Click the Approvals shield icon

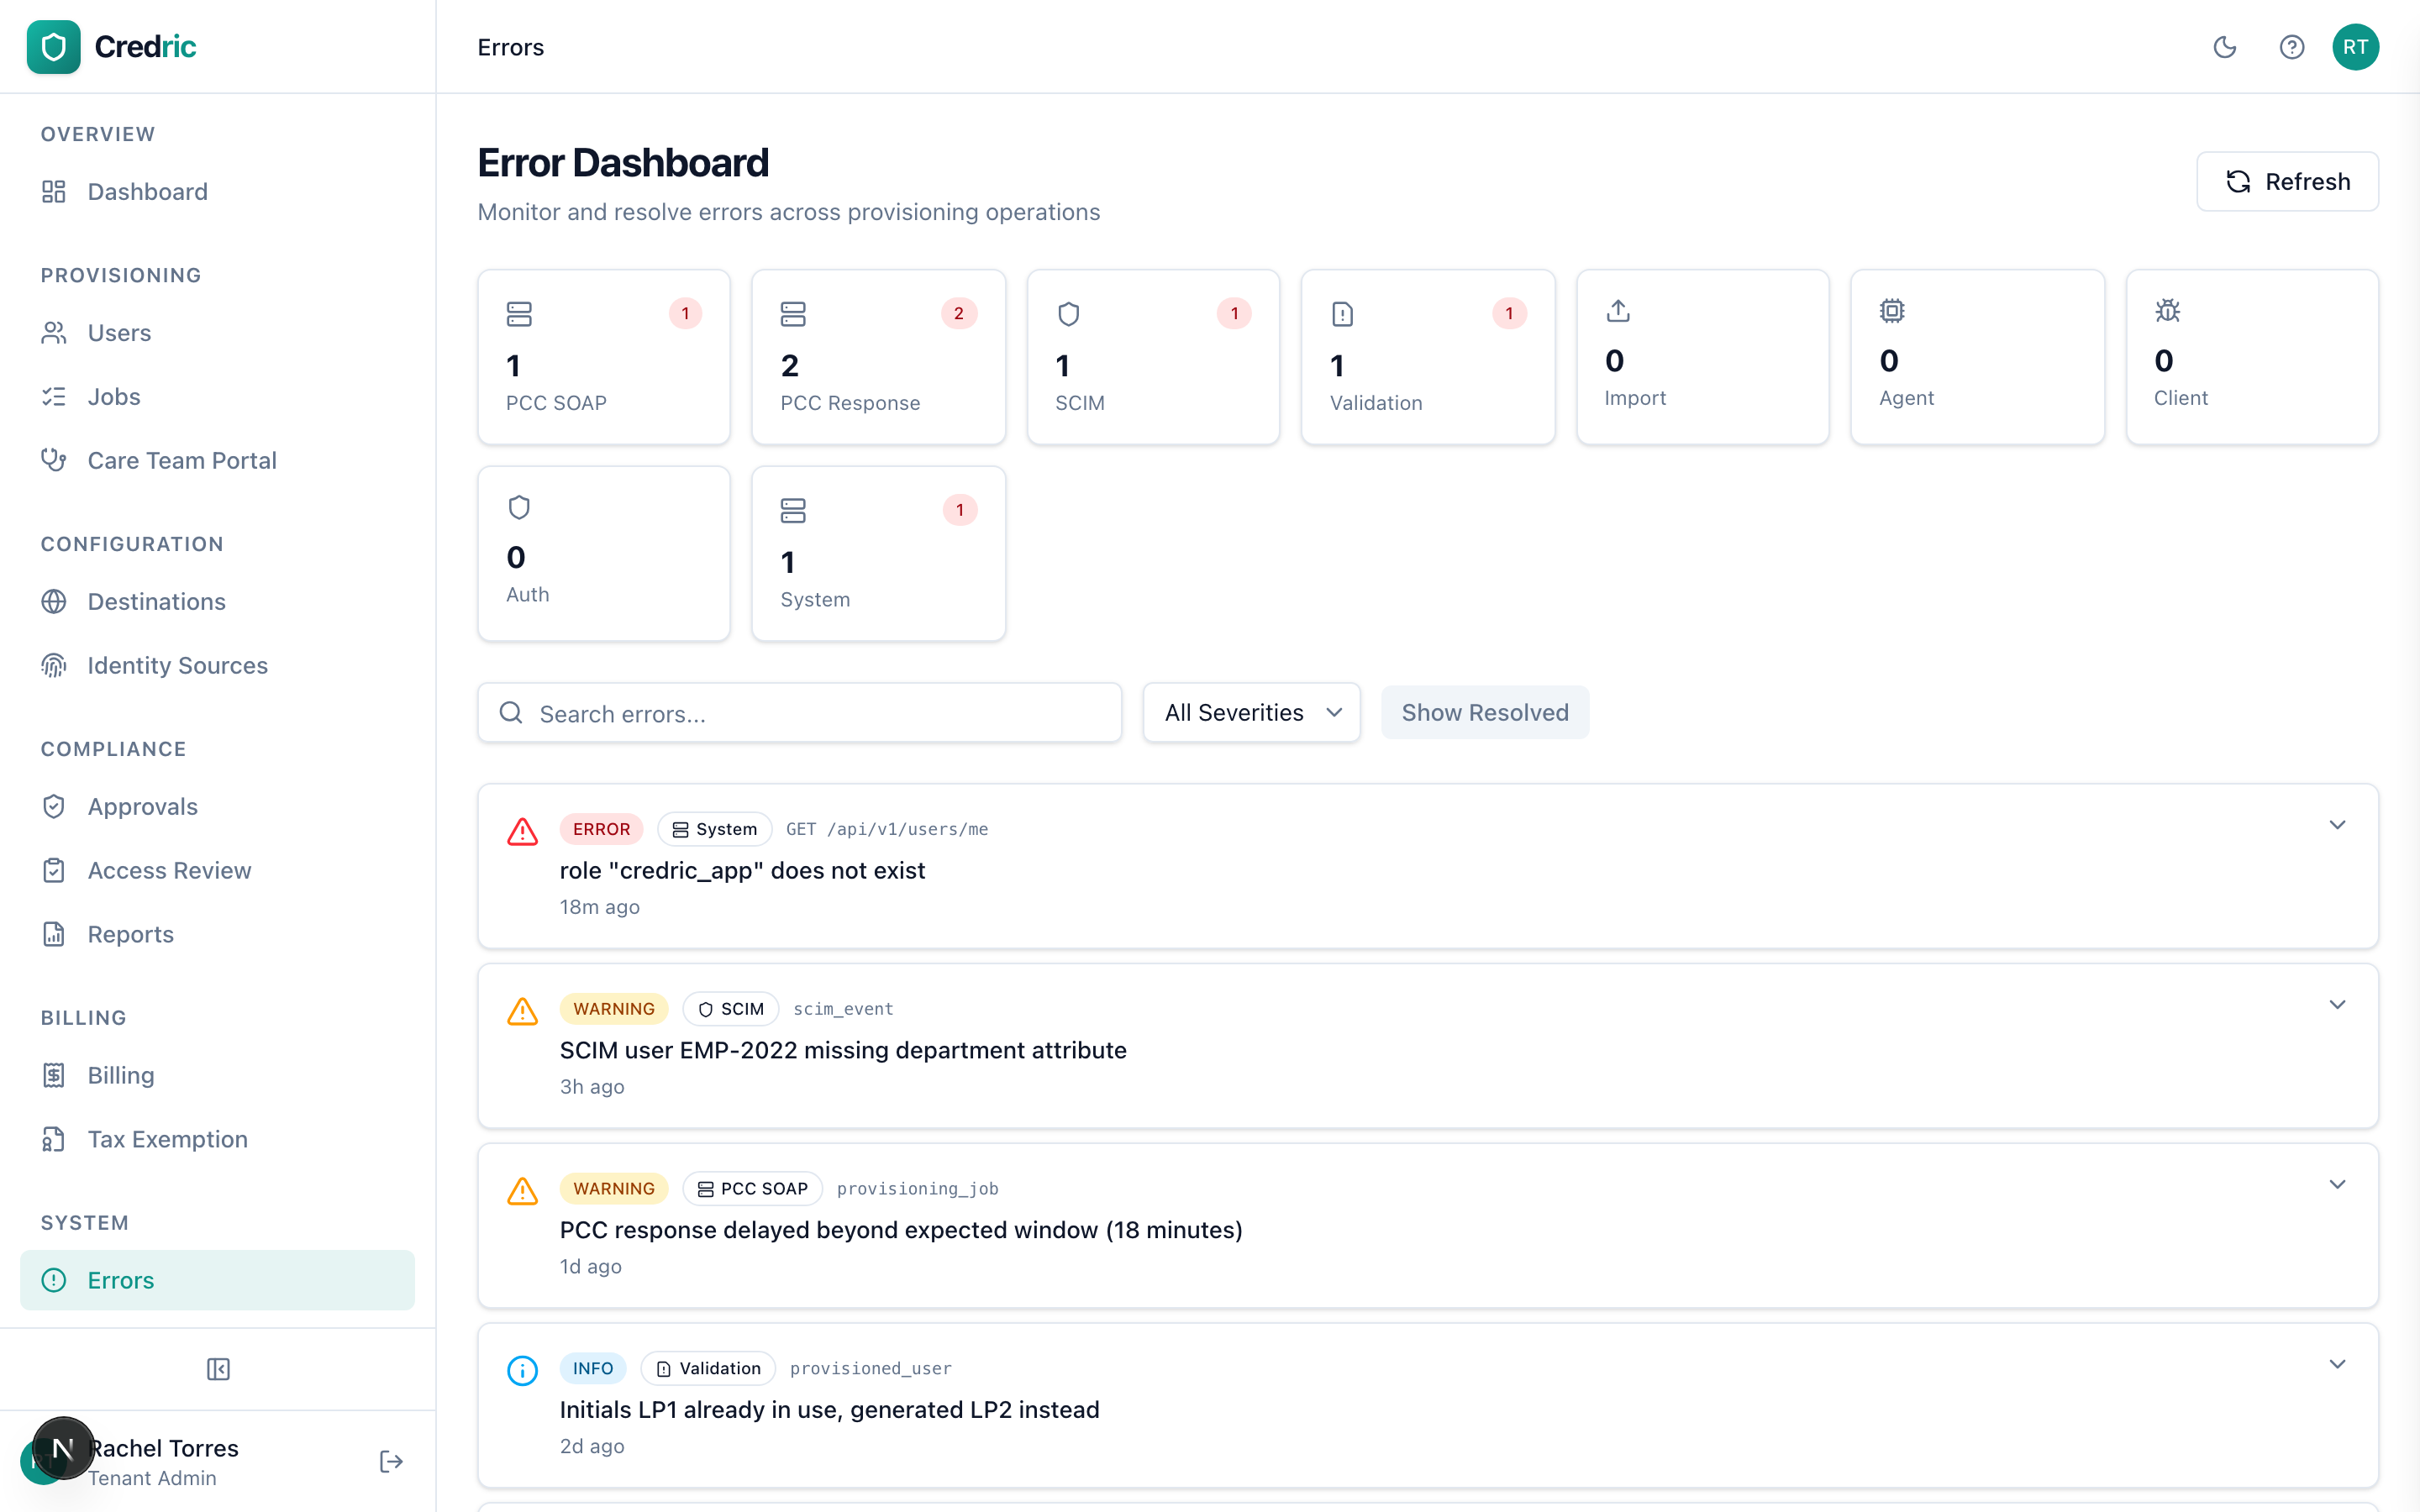point(54,807)
